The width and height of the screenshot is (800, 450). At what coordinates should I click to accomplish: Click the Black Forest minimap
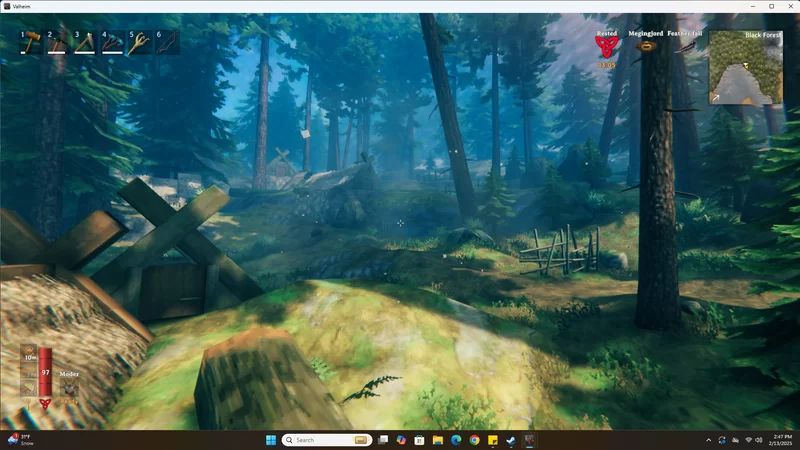coord(746,67)
